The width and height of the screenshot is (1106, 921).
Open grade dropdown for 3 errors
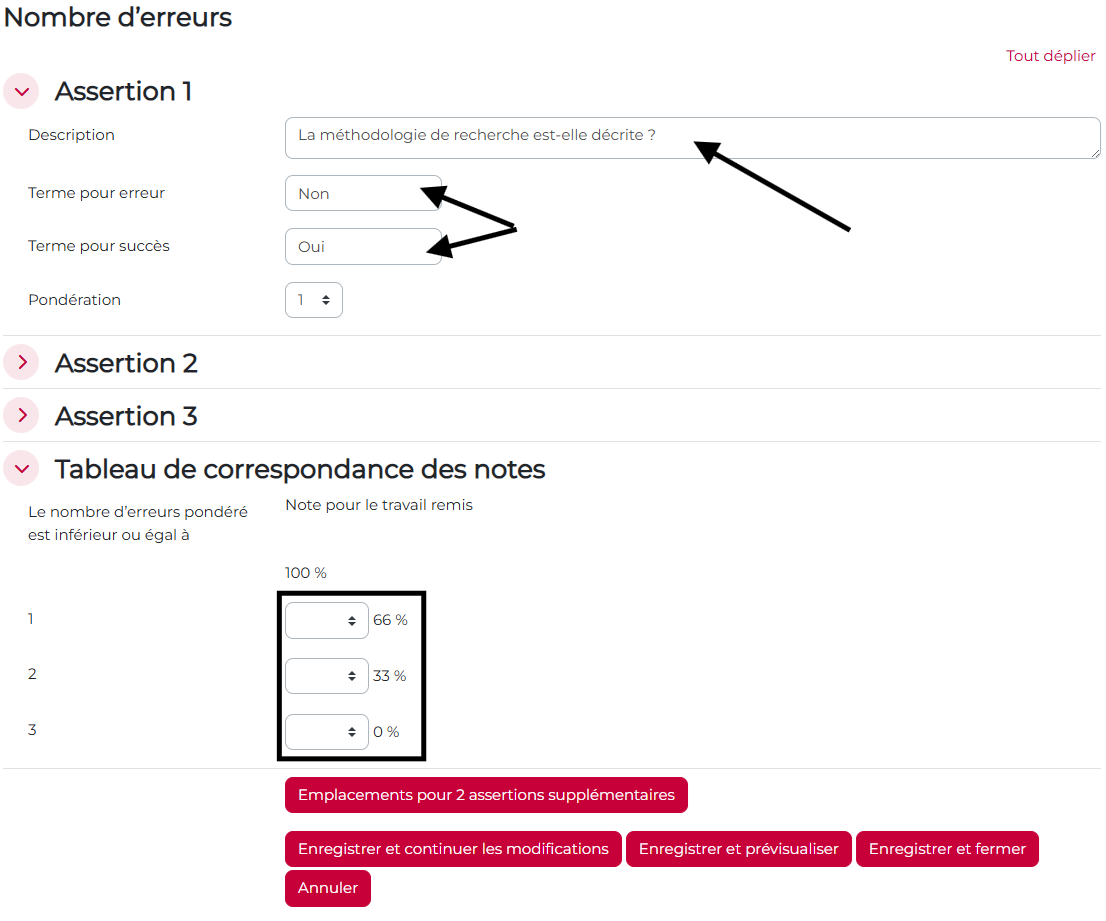click(326, 732)
